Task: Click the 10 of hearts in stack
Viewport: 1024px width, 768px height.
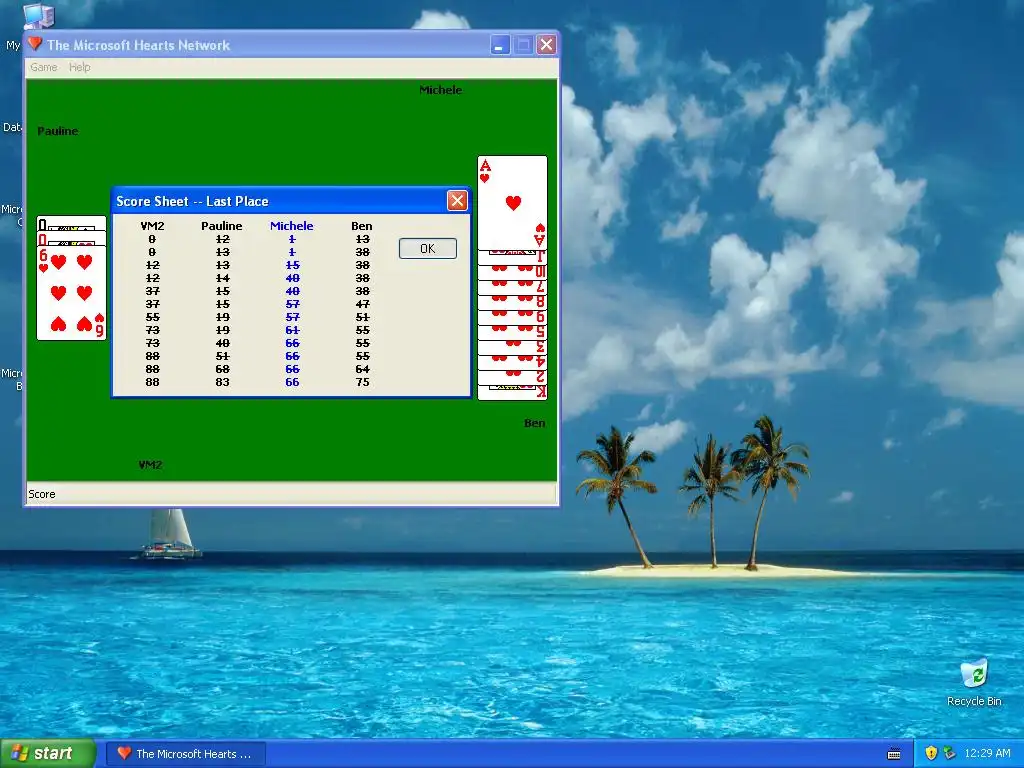Action: 513,272
